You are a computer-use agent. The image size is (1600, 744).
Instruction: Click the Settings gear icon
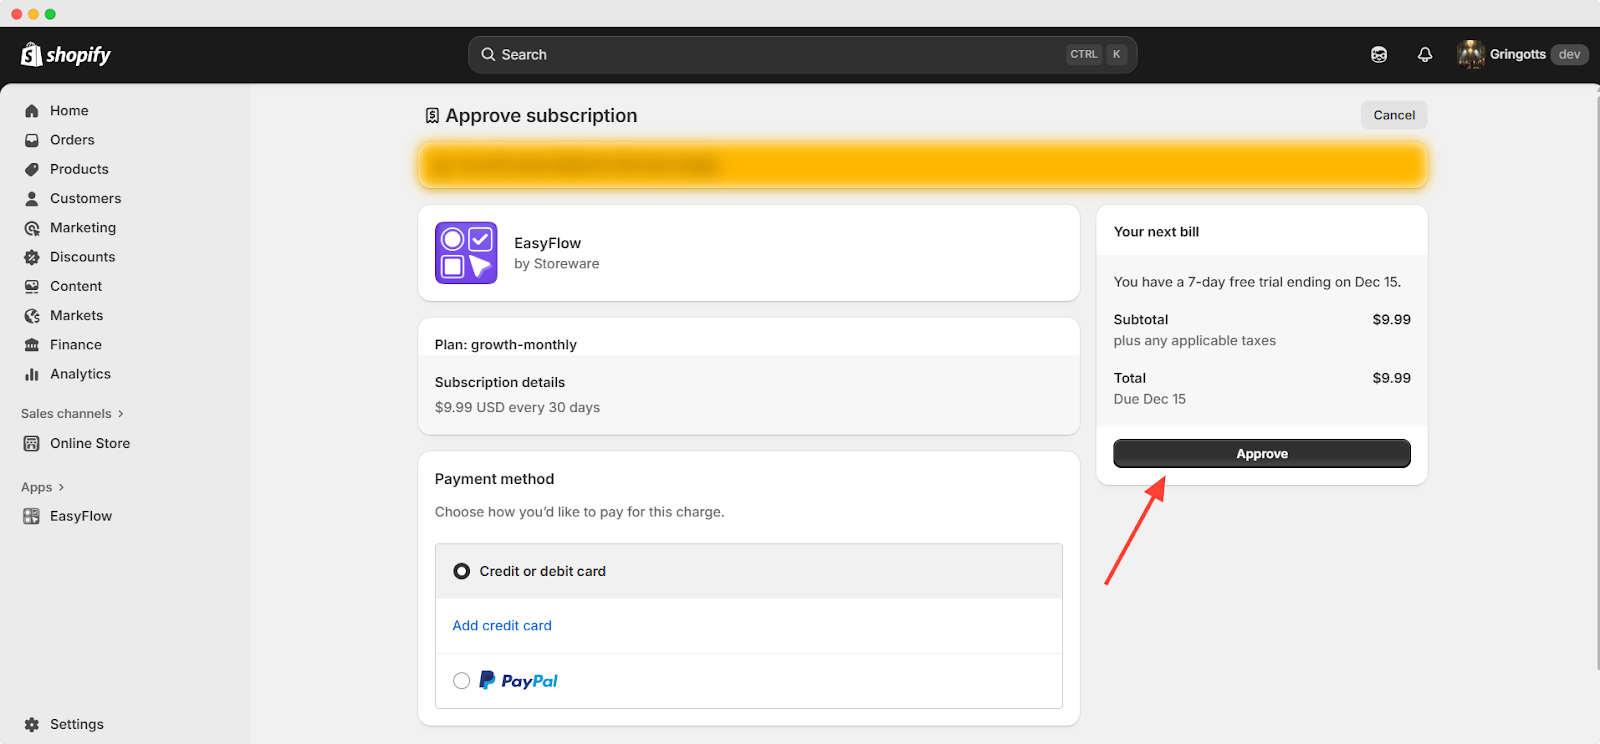32,724
